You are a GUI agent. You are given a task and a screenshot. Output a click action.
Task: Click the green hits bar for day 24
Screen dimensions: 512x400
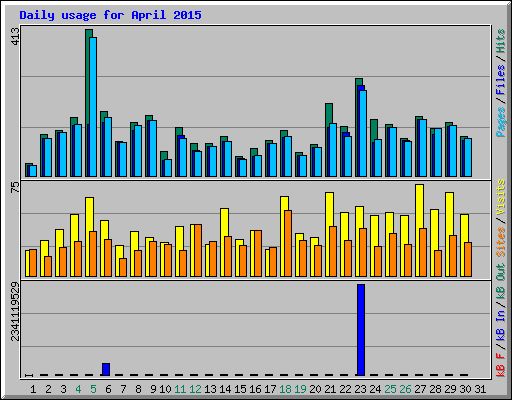point(372,147)
